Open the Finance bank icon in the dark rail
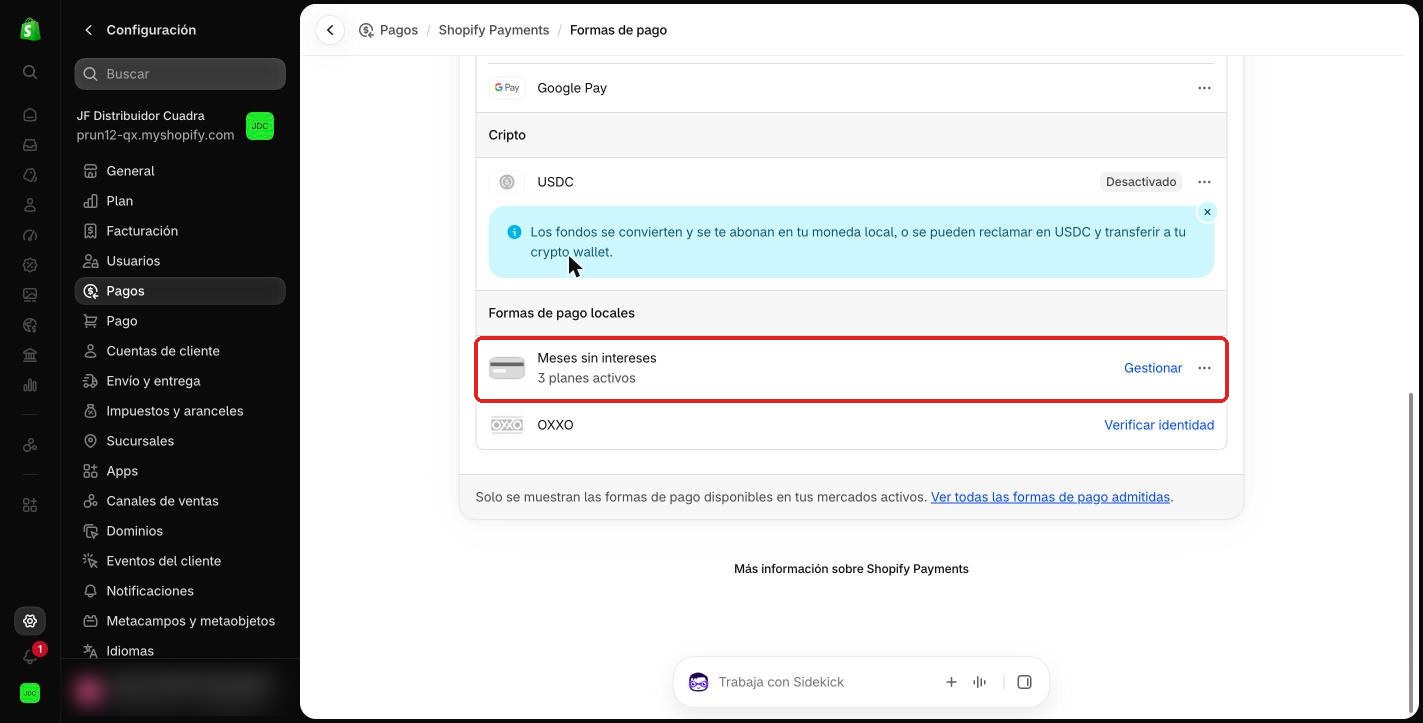Viewport: 1423px width, 723px height. 30,355
